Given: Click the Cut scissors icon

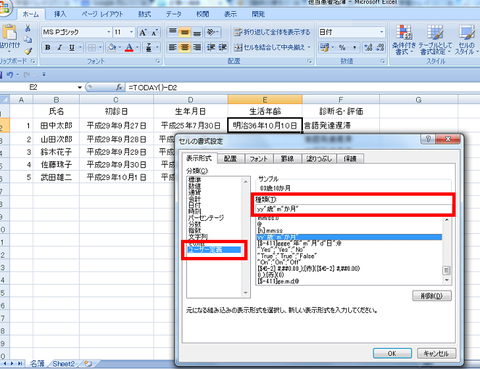Looking at the screenshot, I should tap(28, 28).
